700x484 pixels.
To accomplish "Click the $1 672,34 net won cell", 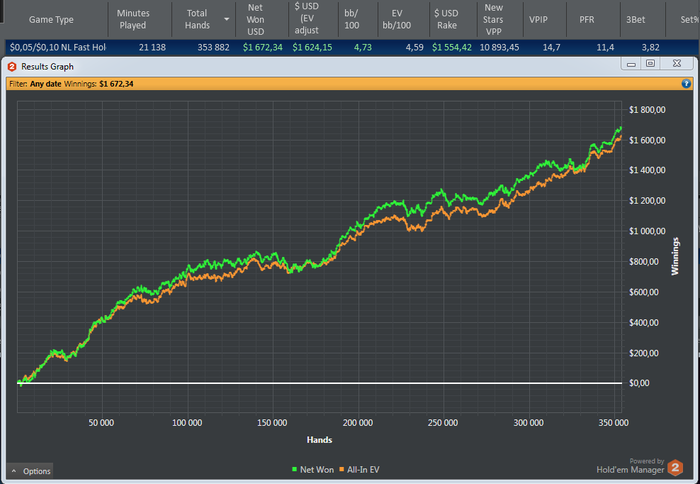I will (262, 47).
